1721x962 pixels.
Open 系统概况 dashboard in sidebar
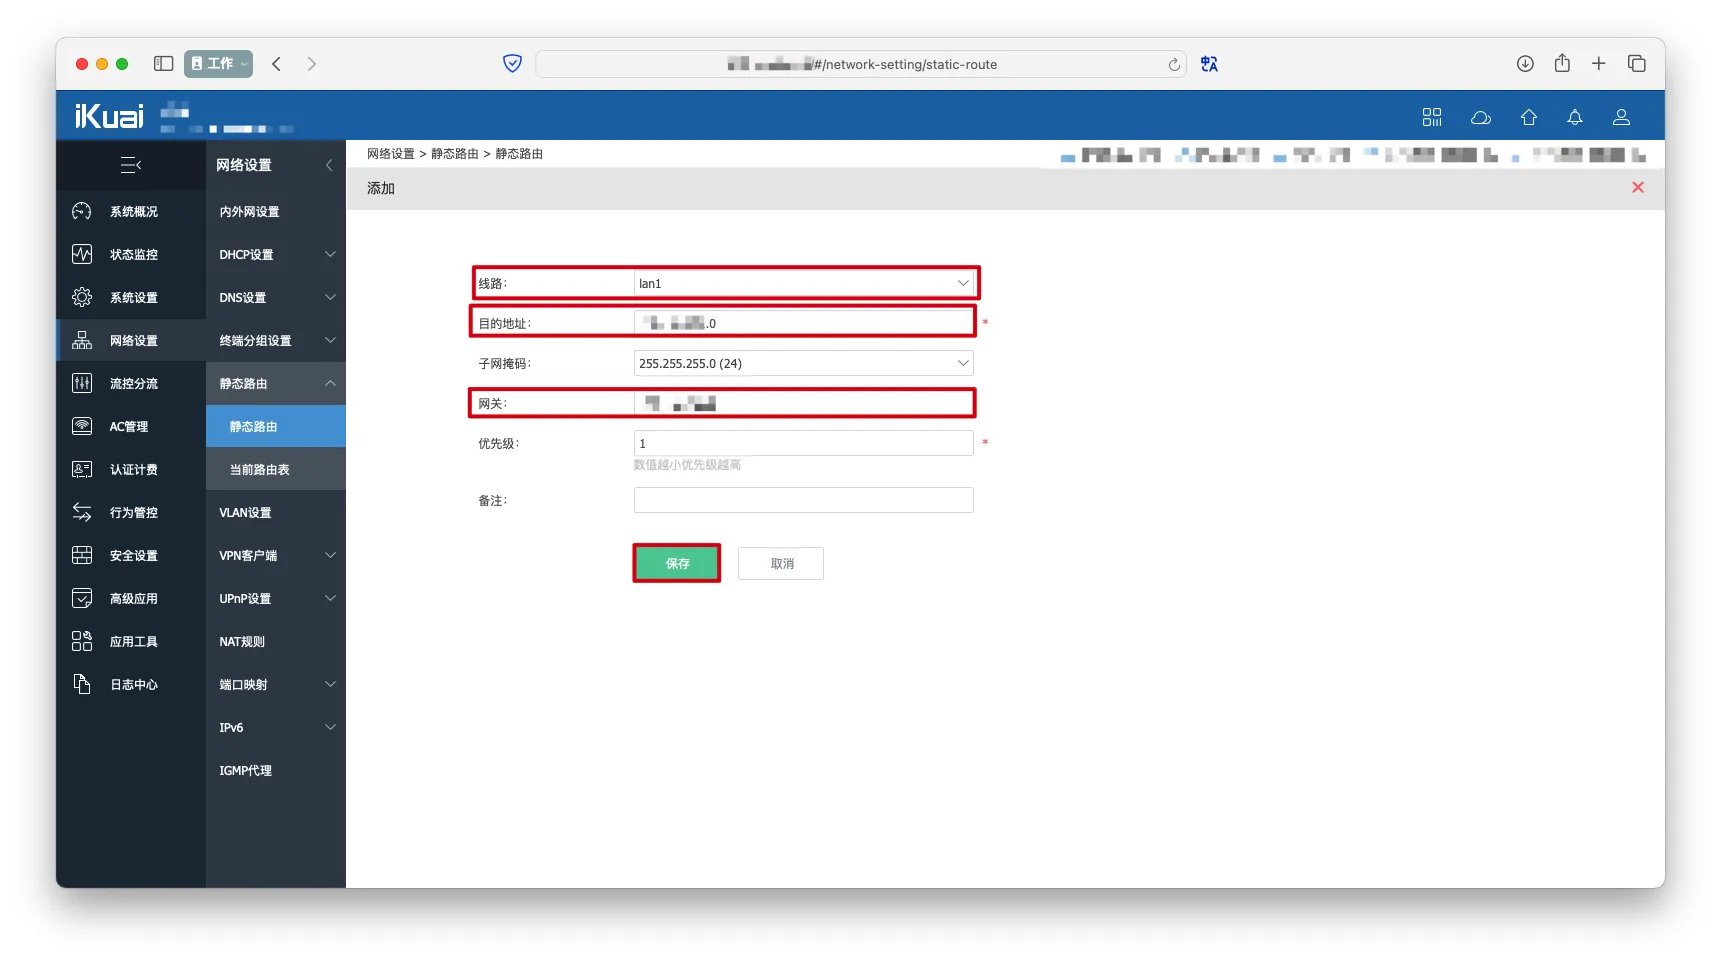(x=133, y=212)
